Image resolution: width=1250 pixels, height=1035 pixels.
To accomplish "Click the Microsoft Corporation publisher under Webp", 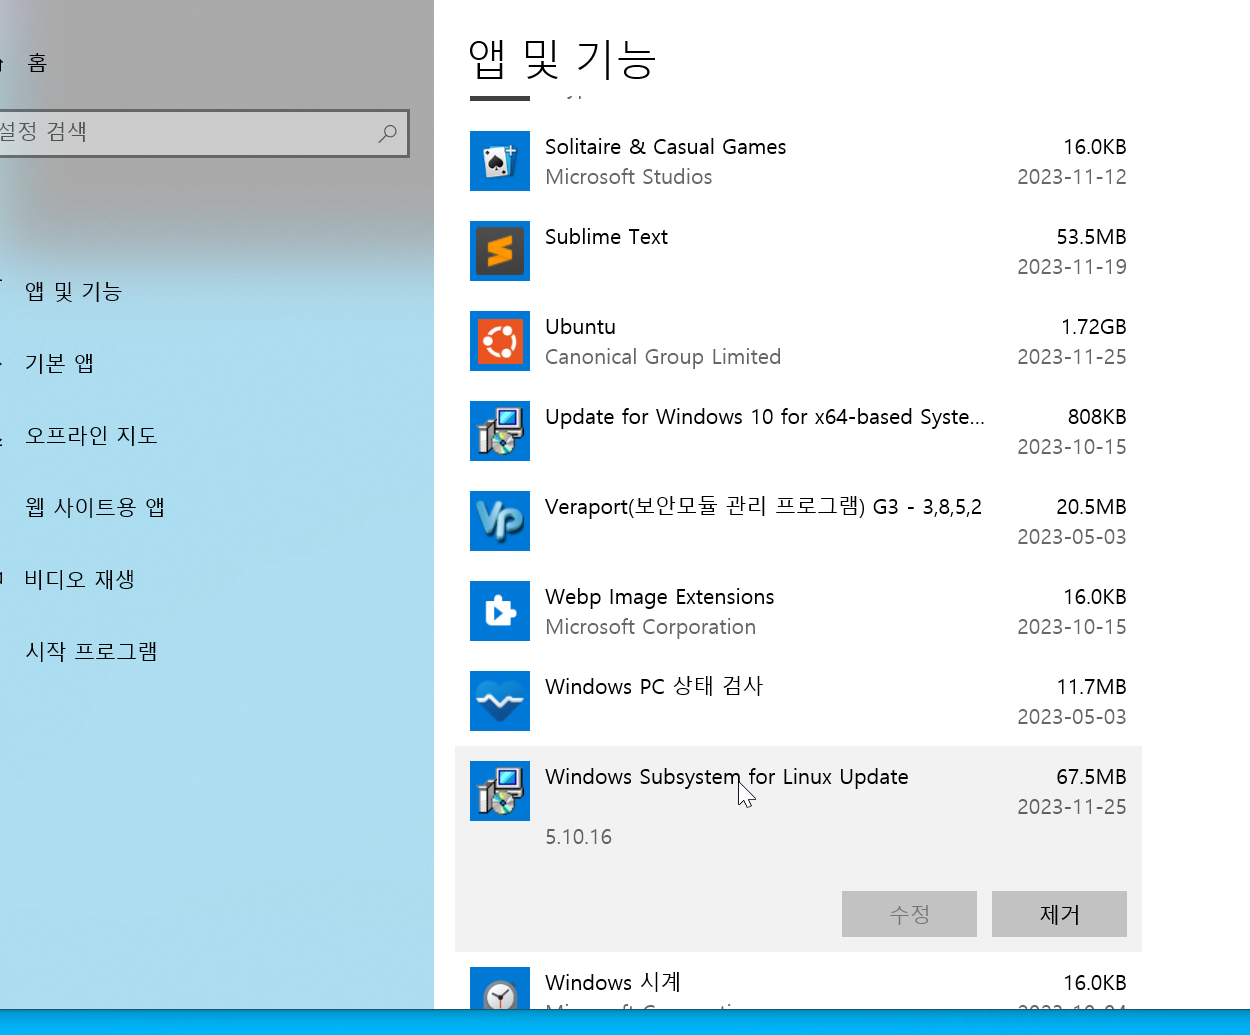I will pos(650,627).
